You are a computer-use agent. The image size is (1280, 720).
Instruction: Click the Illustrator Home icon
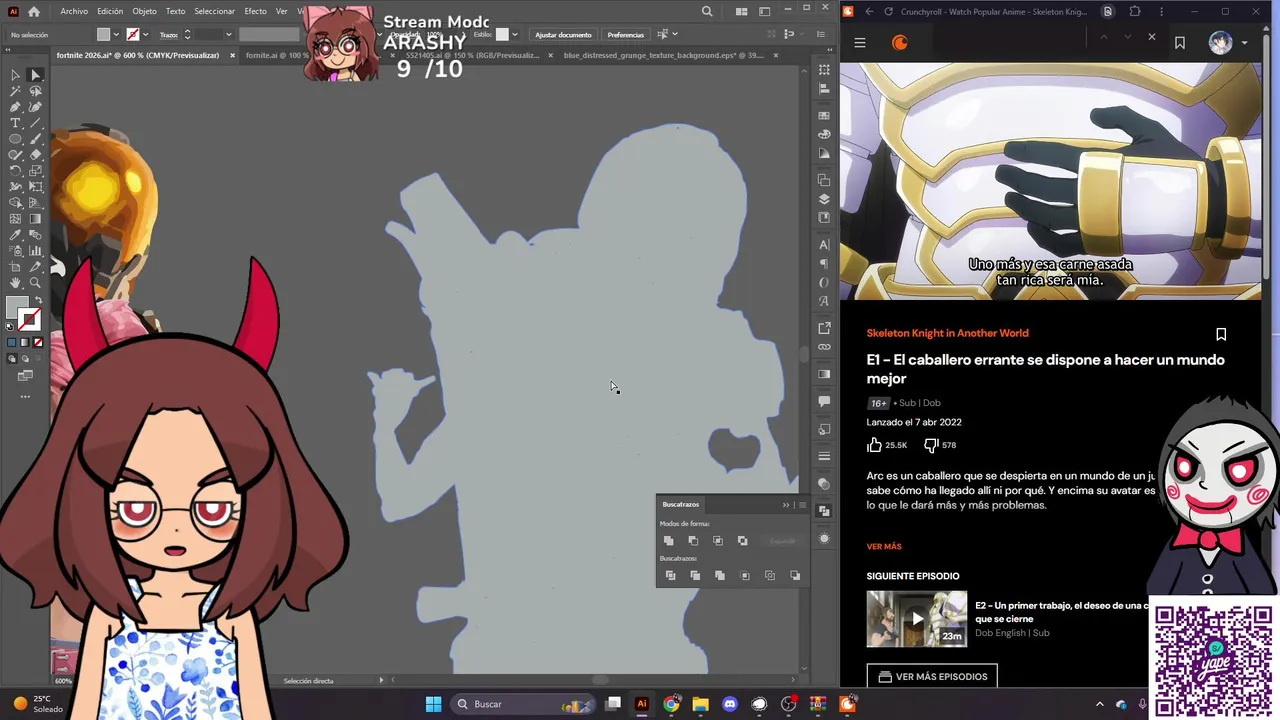click(34, 12)
